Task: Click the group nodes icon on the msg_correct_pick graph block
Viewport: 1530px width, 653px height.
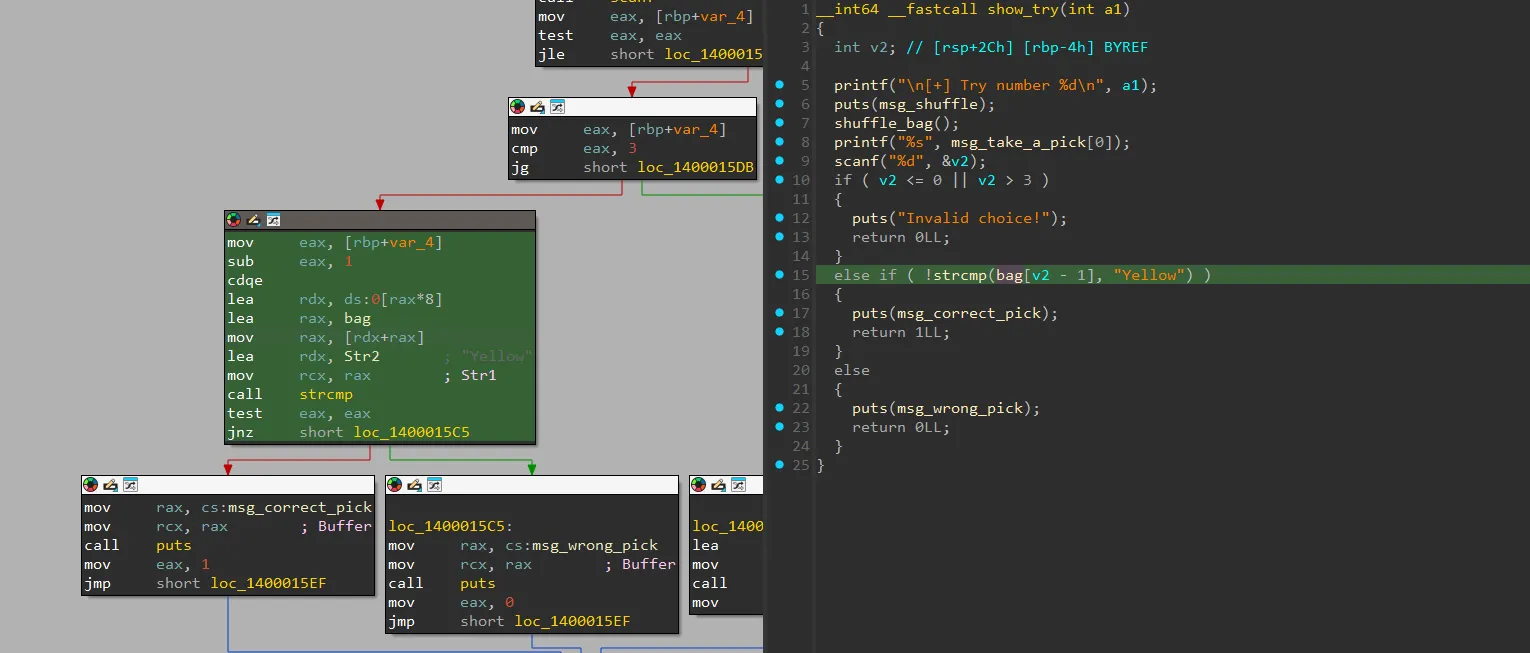Action: [x=130, y=485]
